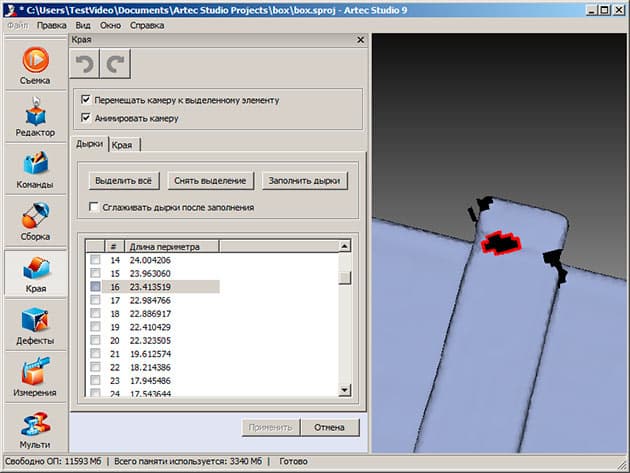This screenshot has height=473, width=630.
Task: Select perimeter value 22.984766
Action: [x=150, y=300]
